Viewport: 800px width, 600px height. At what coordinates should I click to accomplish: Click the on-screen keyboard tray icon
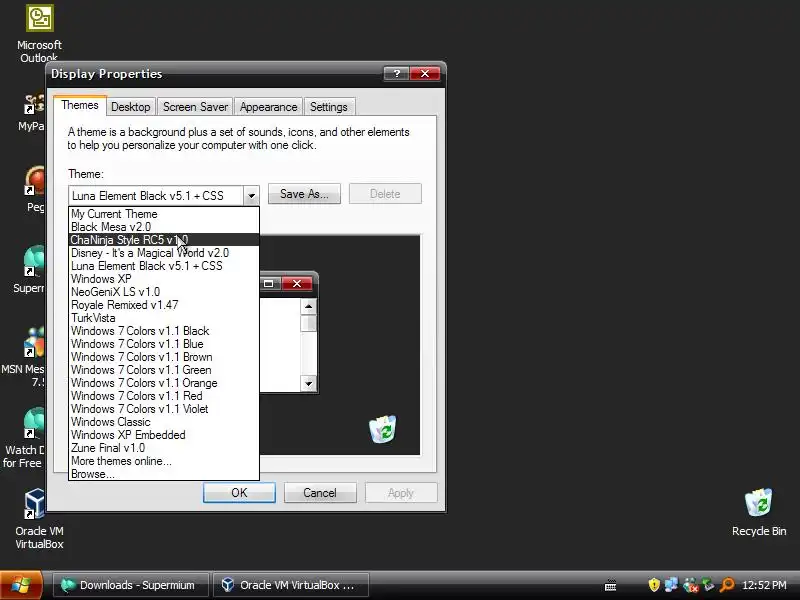[610, 585]
